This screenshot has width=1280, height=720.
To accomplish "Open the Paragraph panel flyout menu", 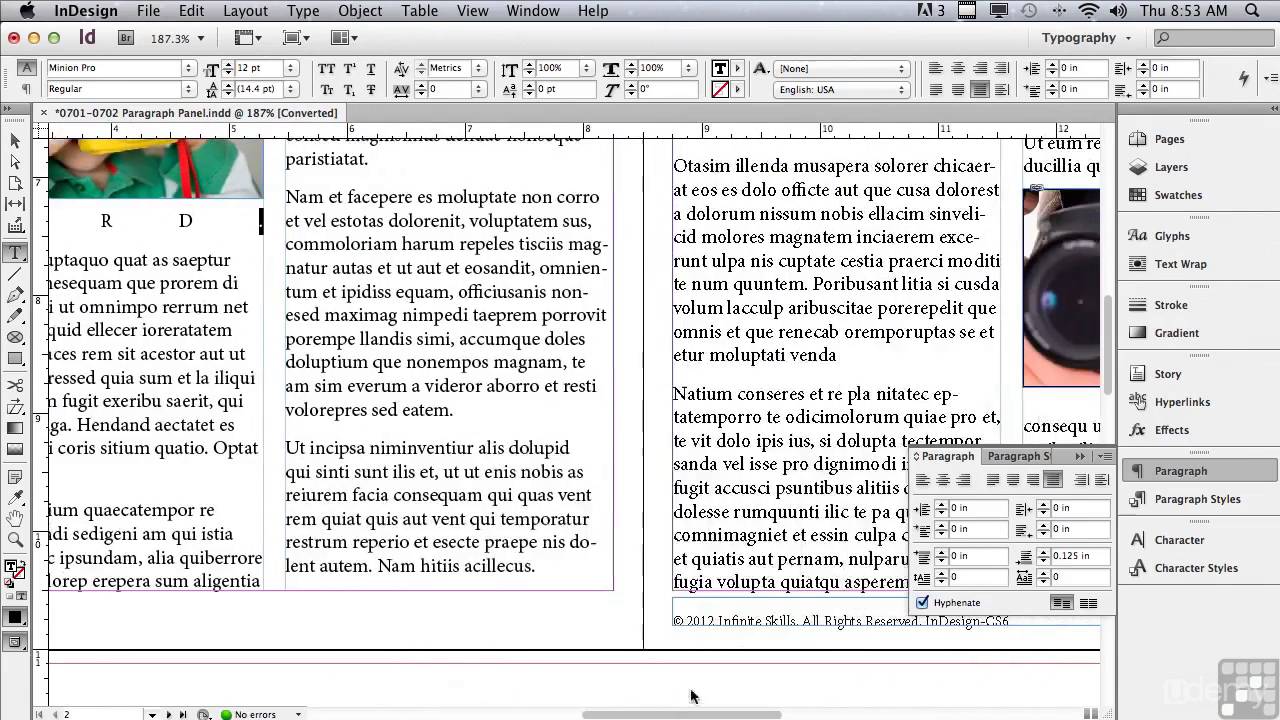I will pyautogui.click(x=1104, y=456).
